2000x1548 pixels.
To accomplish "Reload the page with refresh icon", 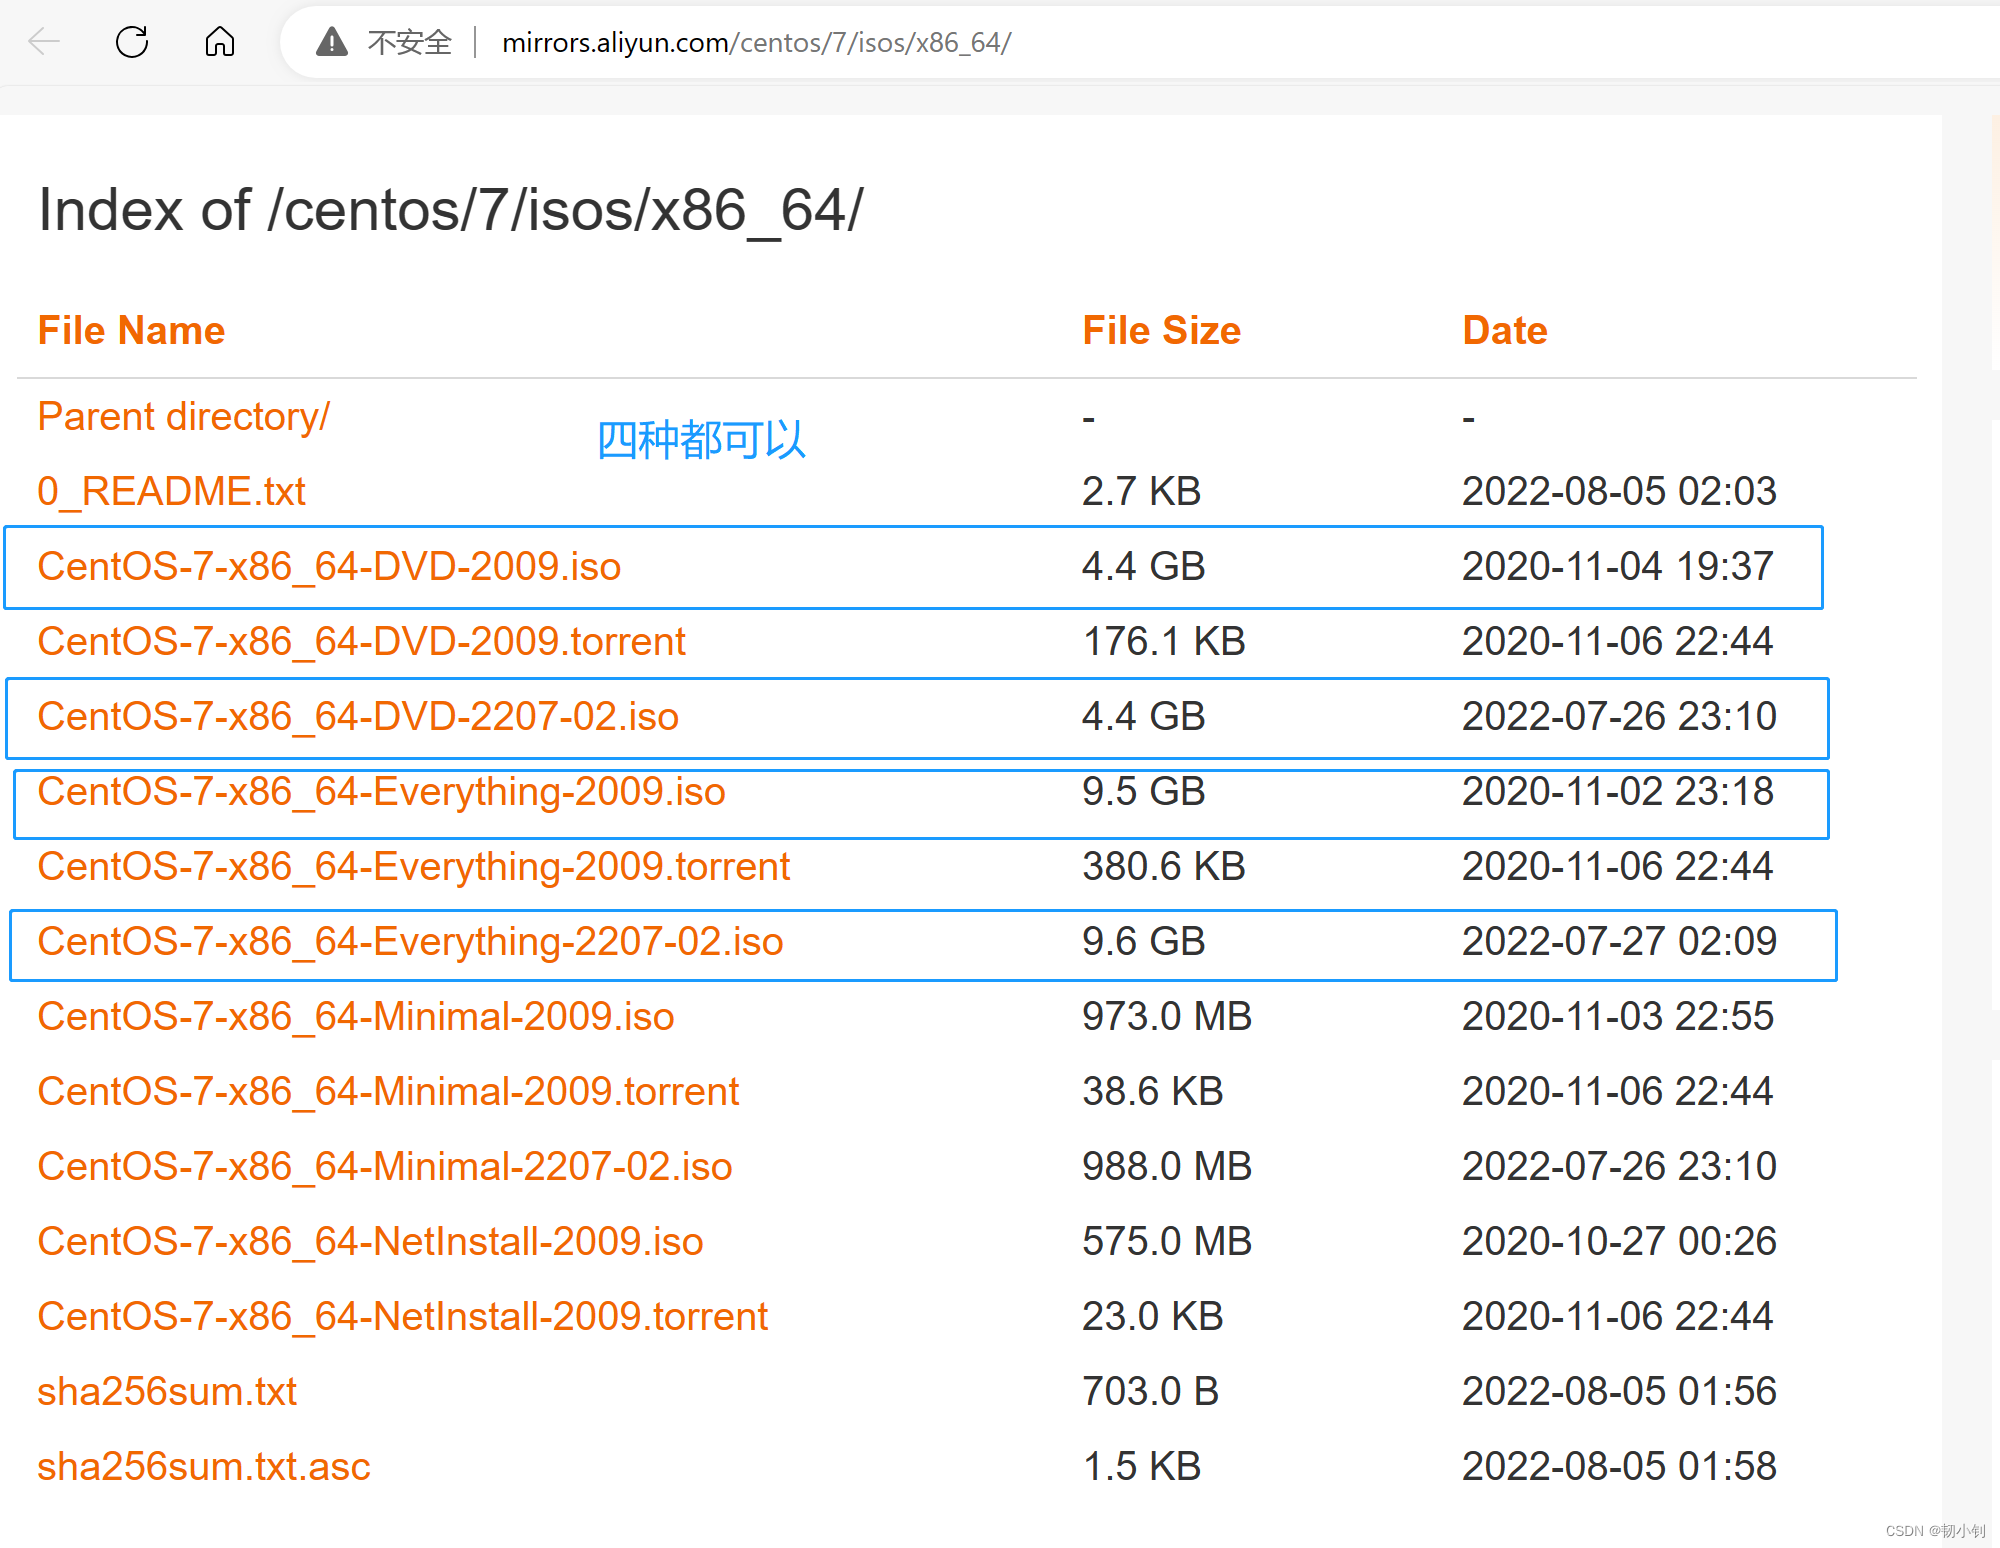I will click(132, 42).
